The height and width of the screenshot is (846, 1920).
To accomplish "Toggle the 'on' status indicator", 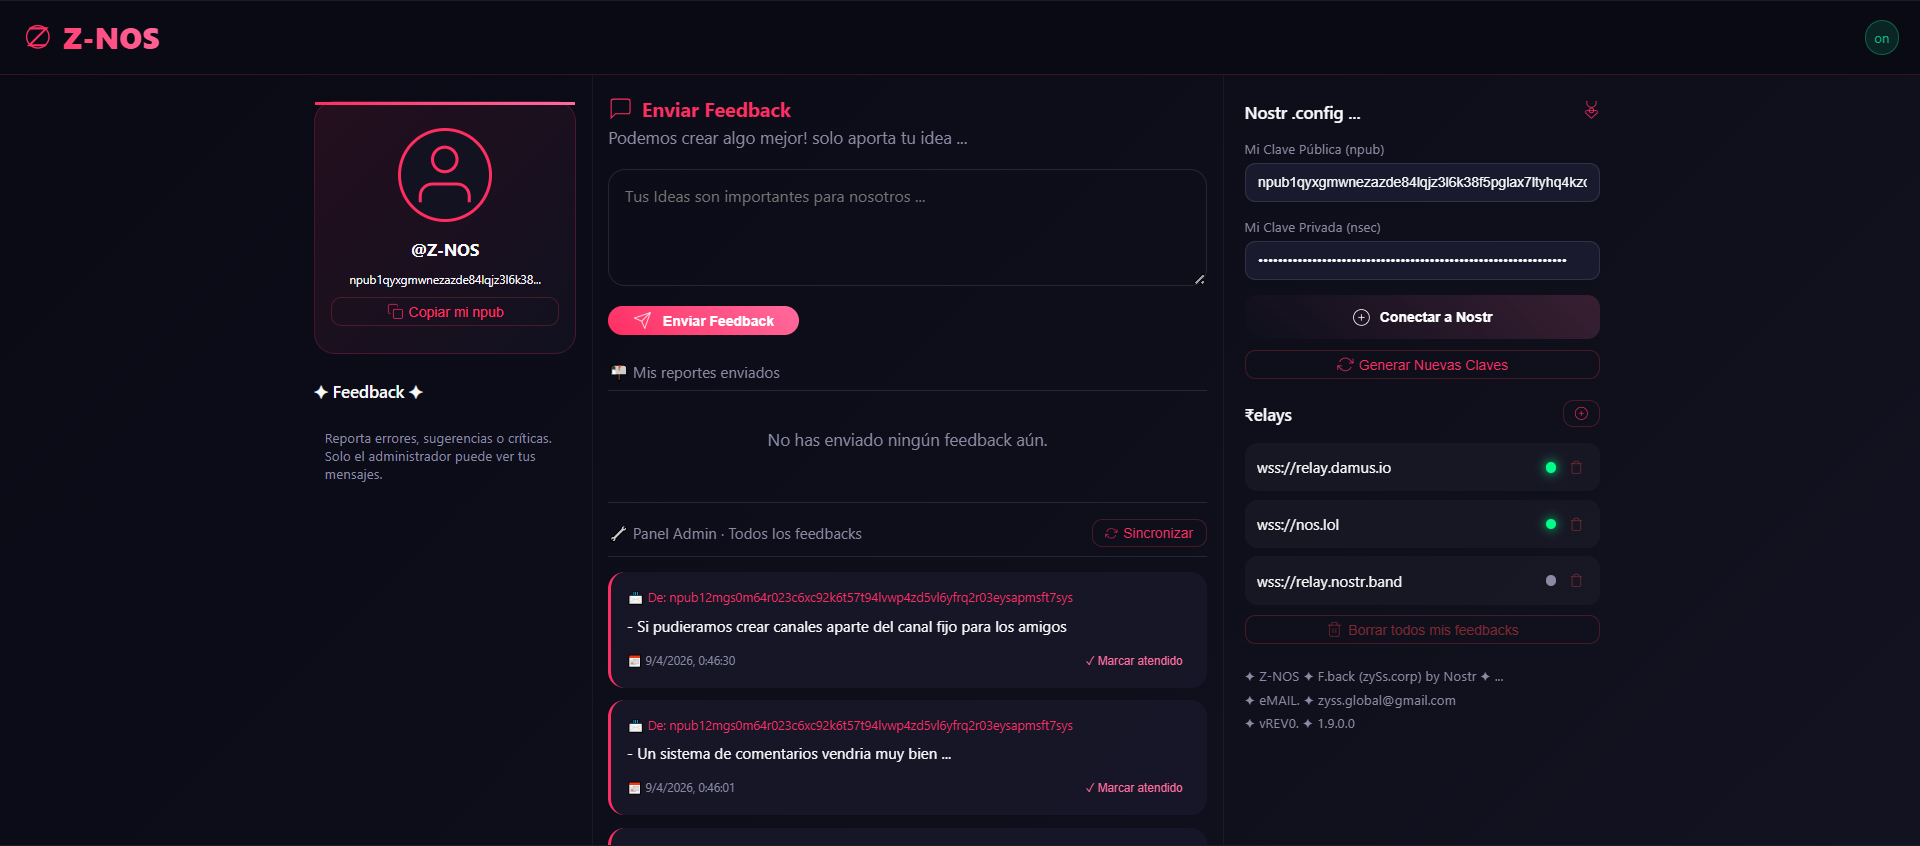I will pos(1881,38).
